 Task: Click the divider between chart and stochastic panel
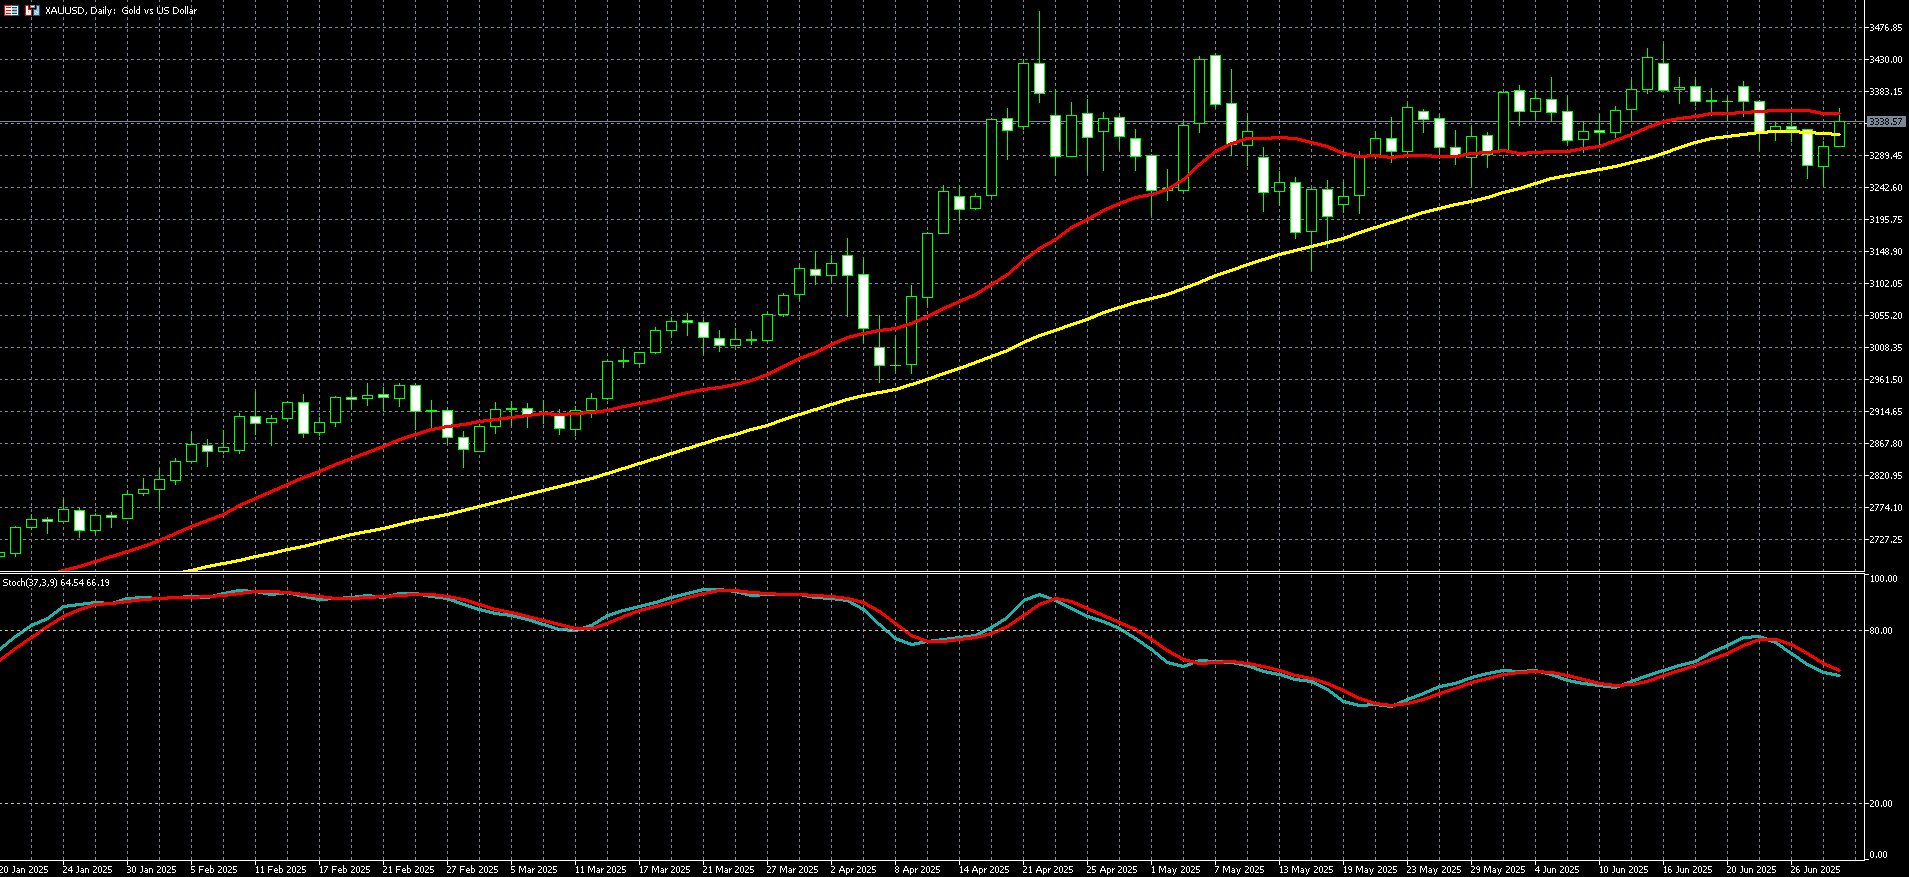click(930, 572)
